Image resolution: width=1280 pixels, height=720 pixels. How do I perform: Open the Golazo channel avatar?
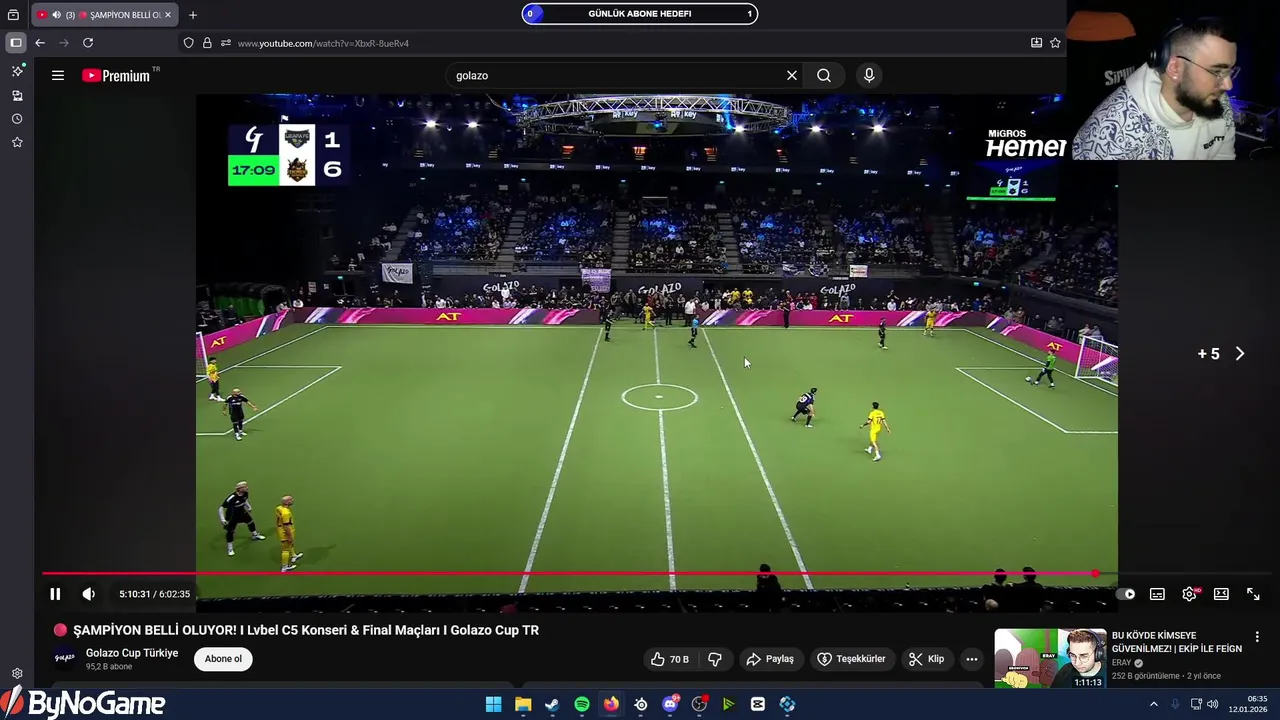(64, 658)
